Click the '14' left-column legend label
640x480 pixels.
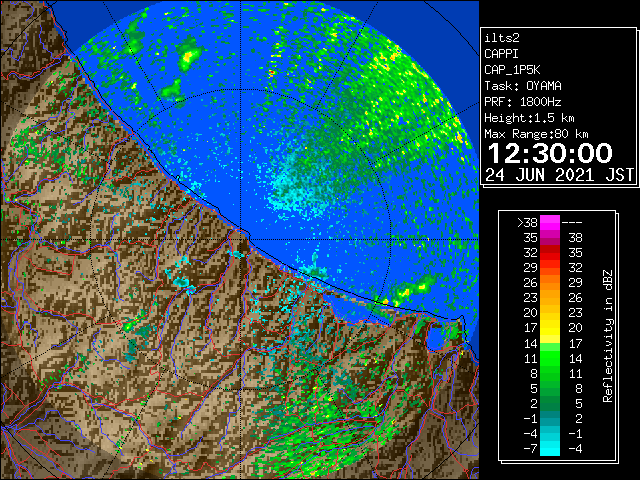pos(531,343)
